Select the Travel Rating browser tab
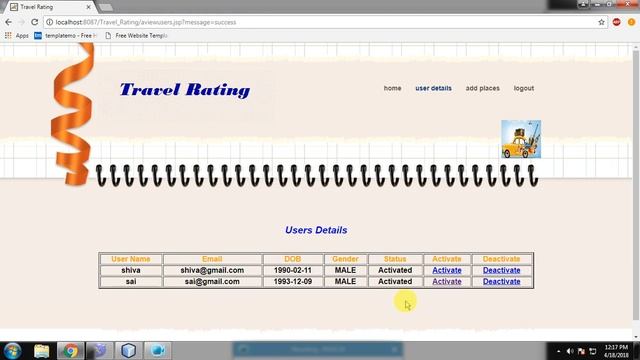 click(x=49, y=7)
